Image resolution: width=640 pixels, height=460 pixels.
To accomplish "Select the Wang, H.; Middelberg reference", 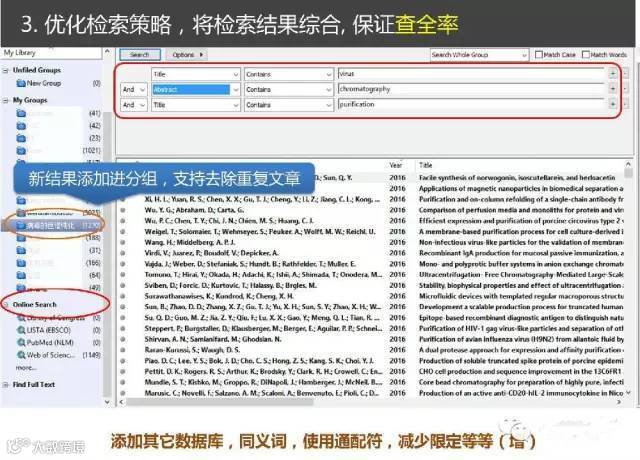I will [190, 242].
